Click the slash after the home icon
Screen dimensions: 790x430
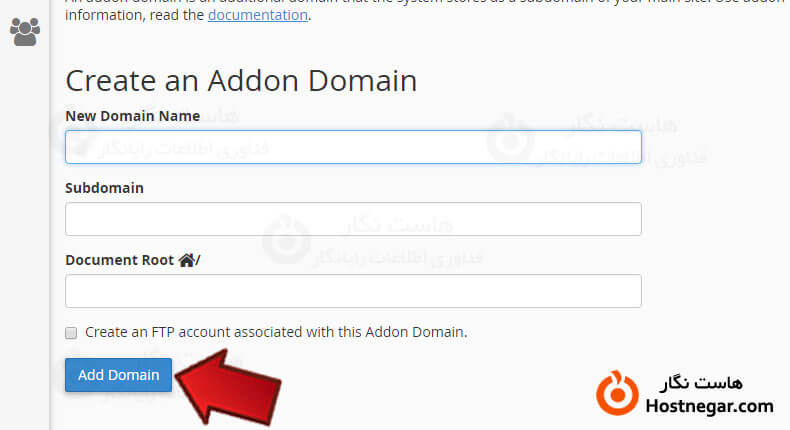click(198, 260)
